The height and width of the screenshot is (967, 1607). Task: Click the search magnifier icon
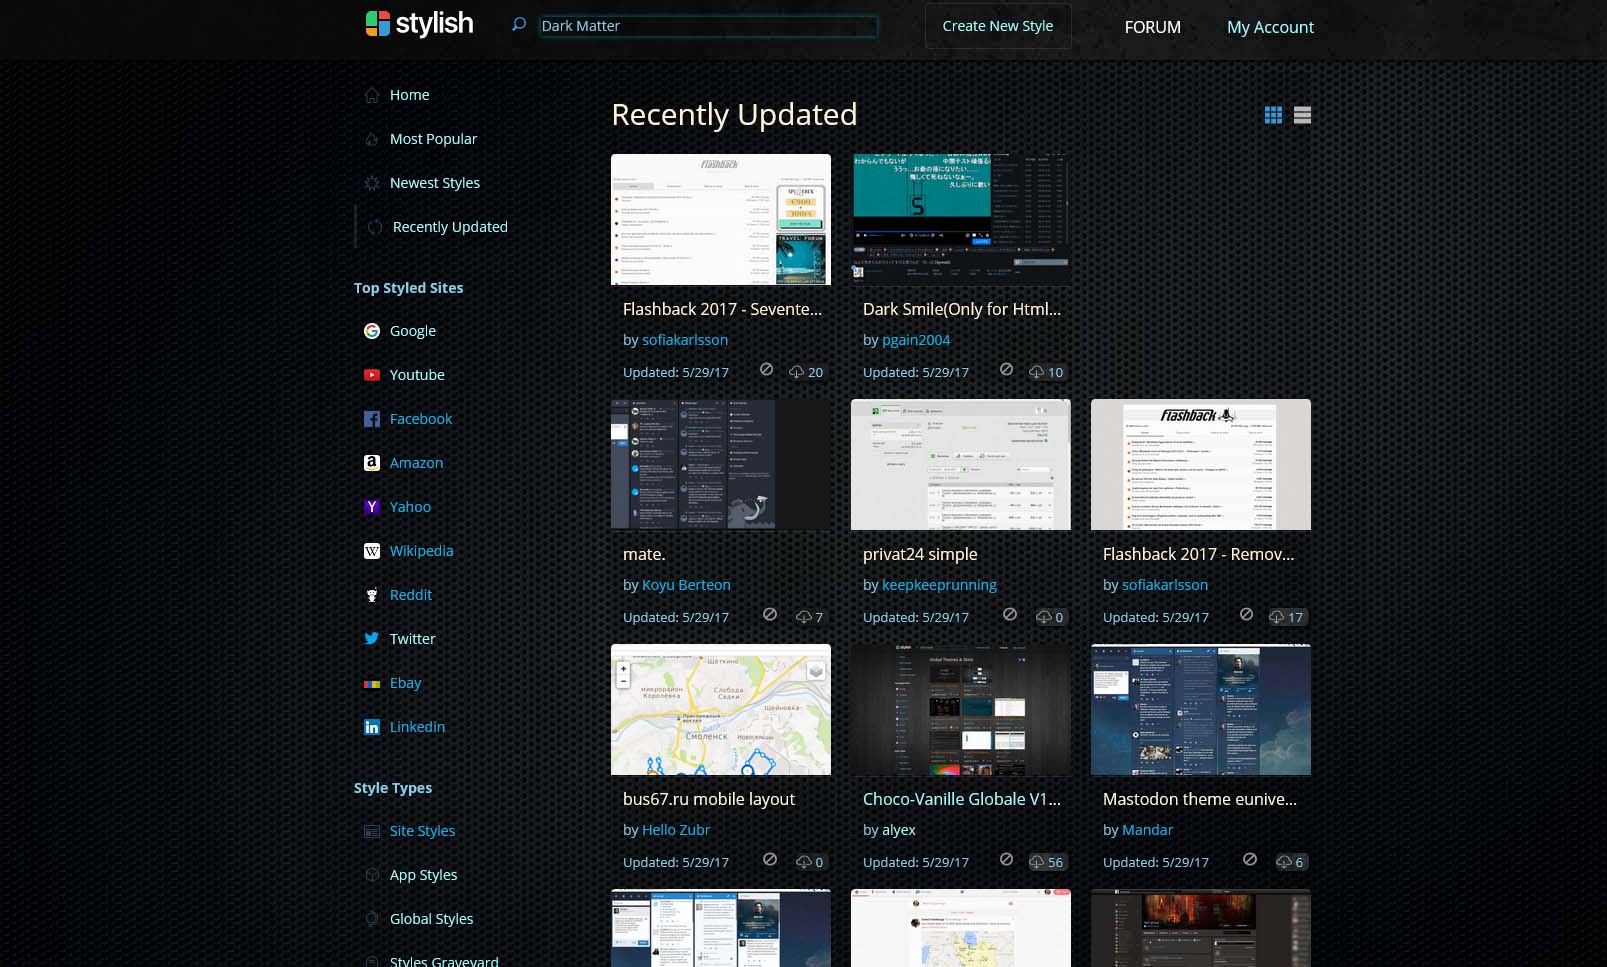(x=518, y=24)
